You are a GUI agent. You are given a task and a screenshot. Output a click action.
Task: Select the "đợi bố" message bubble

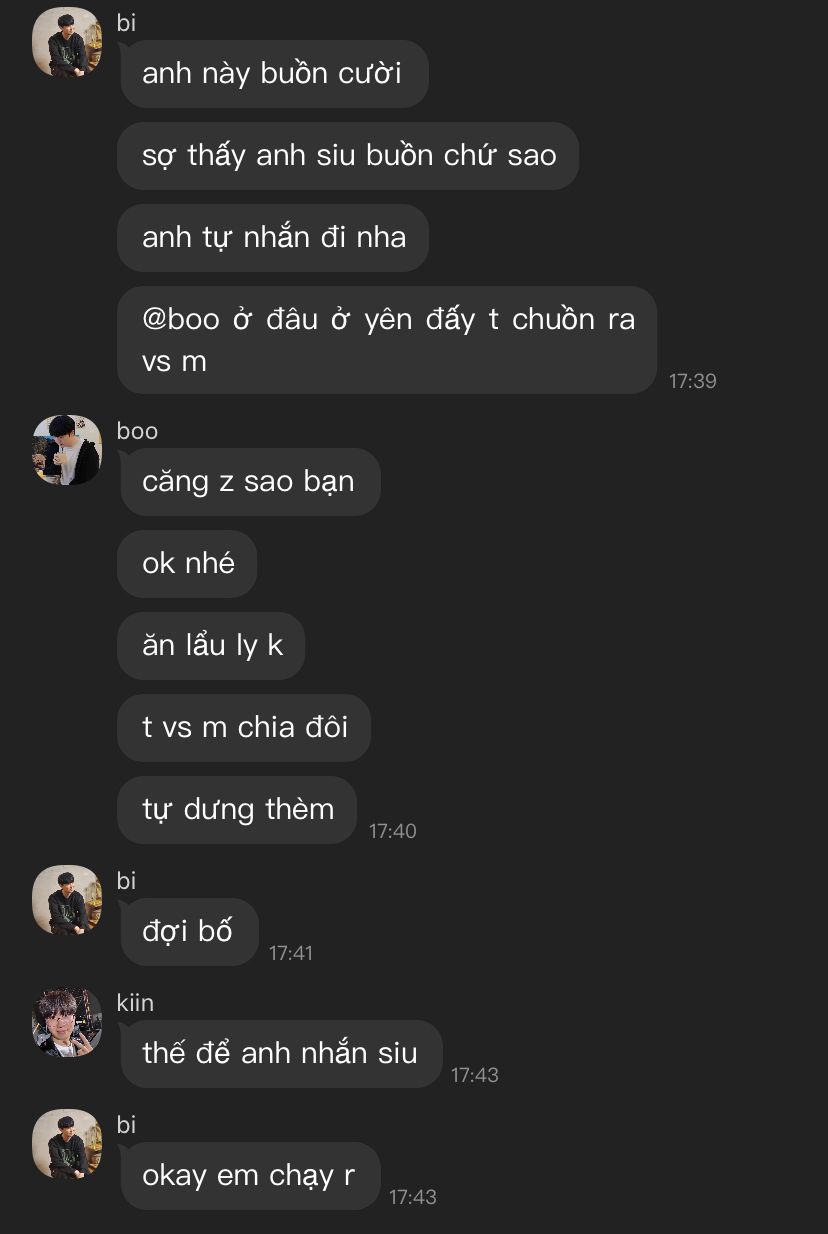point(188,932)
